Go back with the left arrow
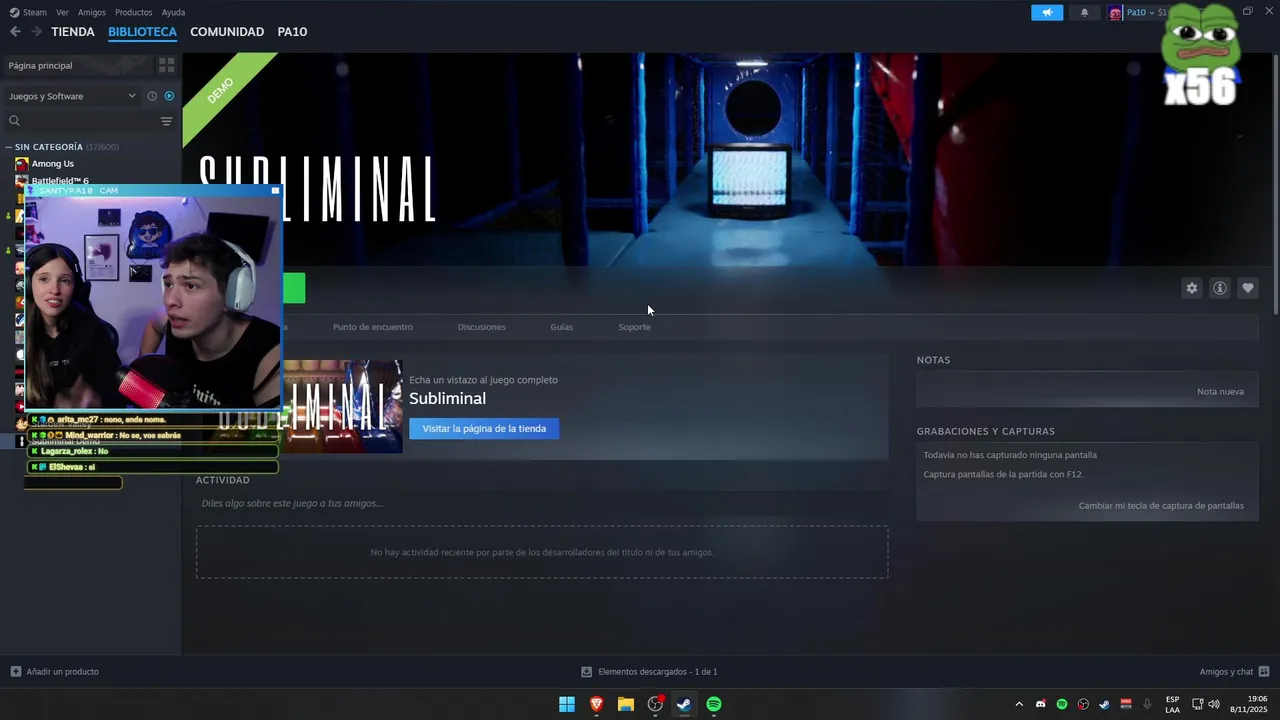 point(15,32)
